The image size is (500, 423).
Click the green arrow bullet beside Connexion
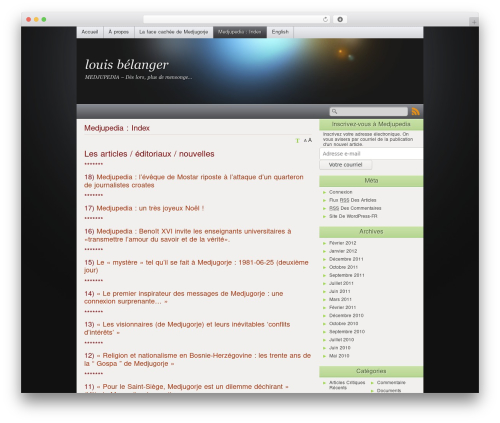click(325, 192)
